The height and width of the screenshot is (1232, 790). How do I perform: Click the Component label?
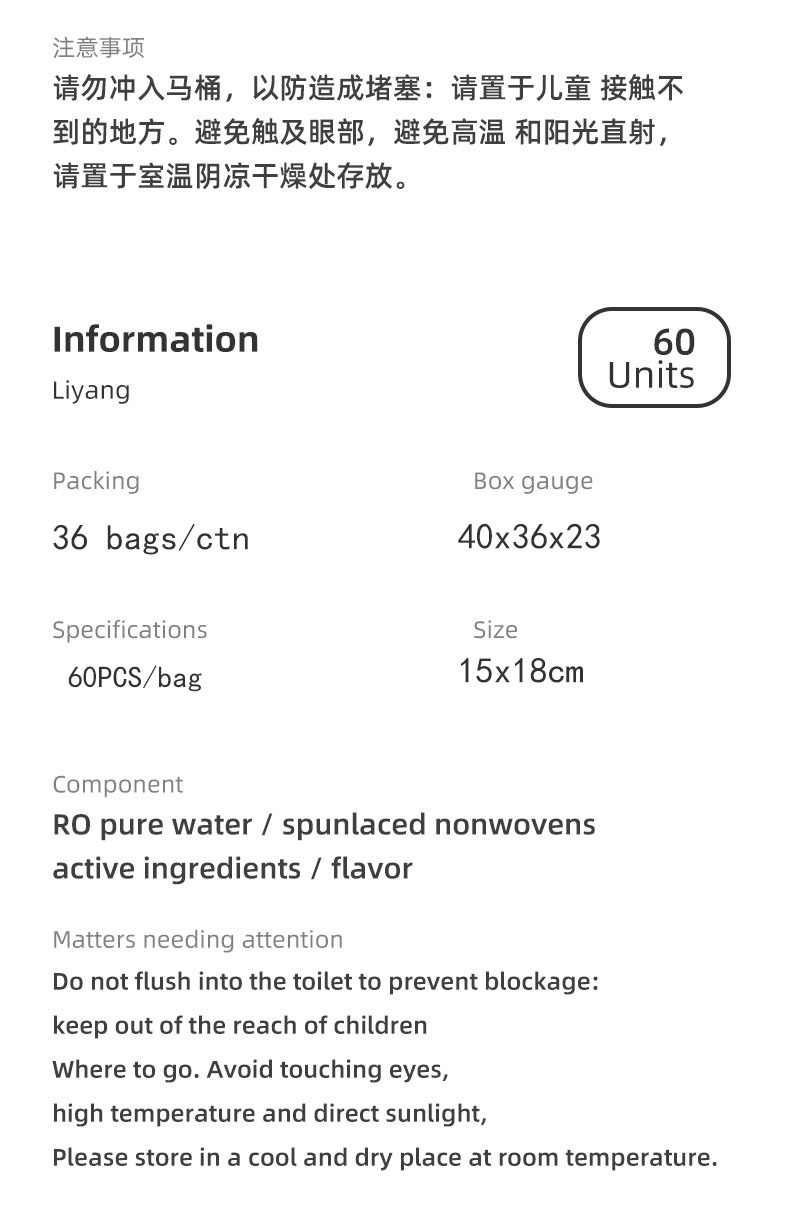pyautogui.click(x=118, y=785)
